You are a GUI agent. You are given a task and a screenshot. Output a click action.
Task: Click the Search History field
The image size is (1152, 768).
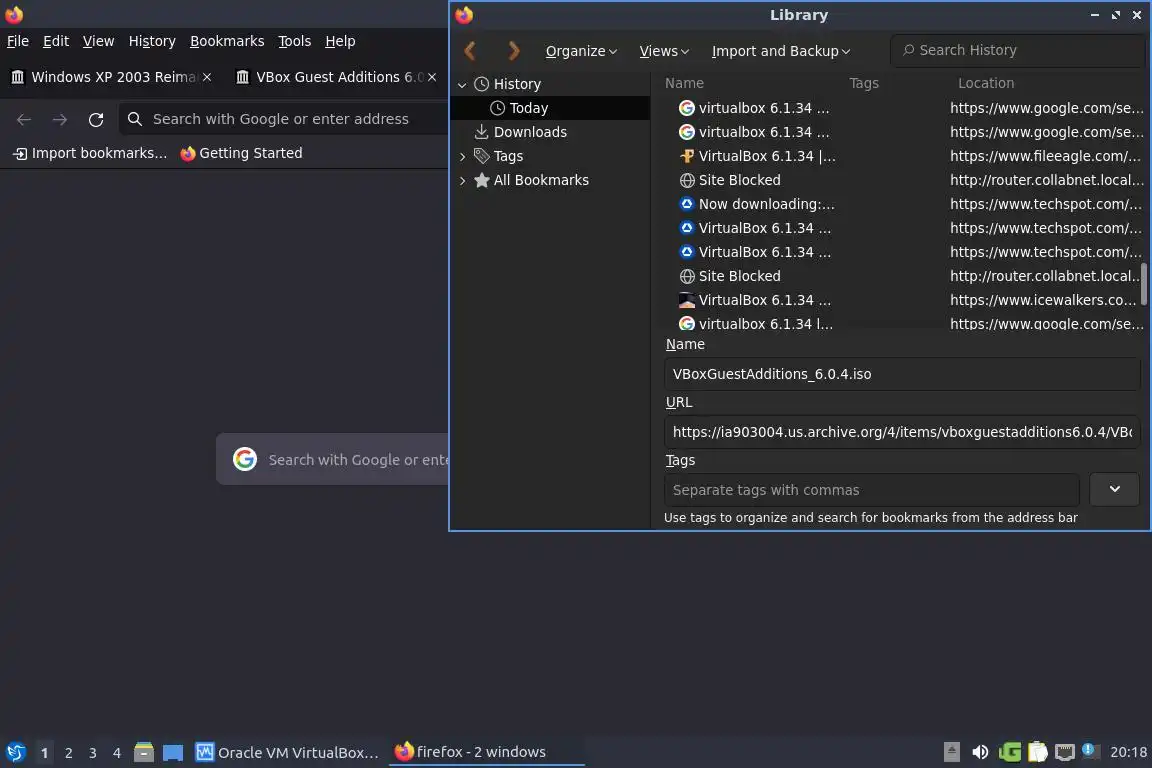click(1017, 50)
